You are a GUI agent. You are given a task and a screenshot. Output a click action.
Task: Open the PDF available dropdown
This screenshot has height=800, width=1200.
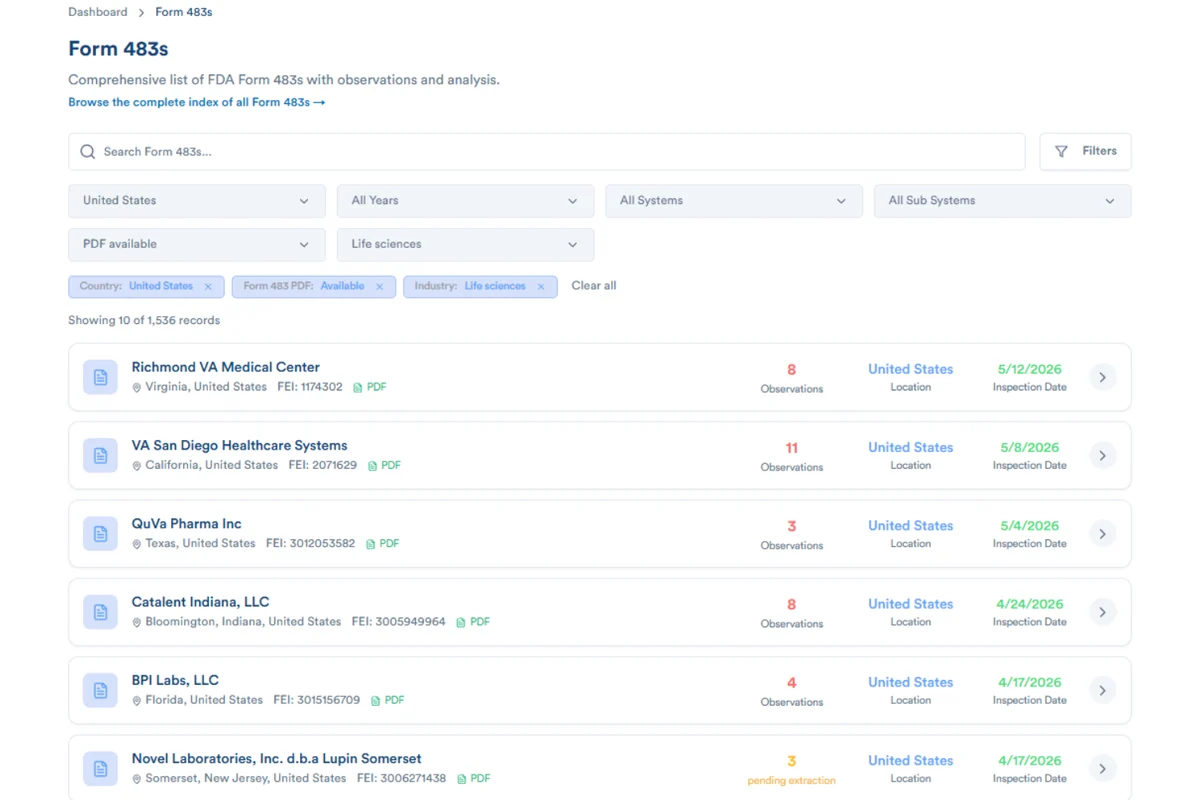click(197, 244)
